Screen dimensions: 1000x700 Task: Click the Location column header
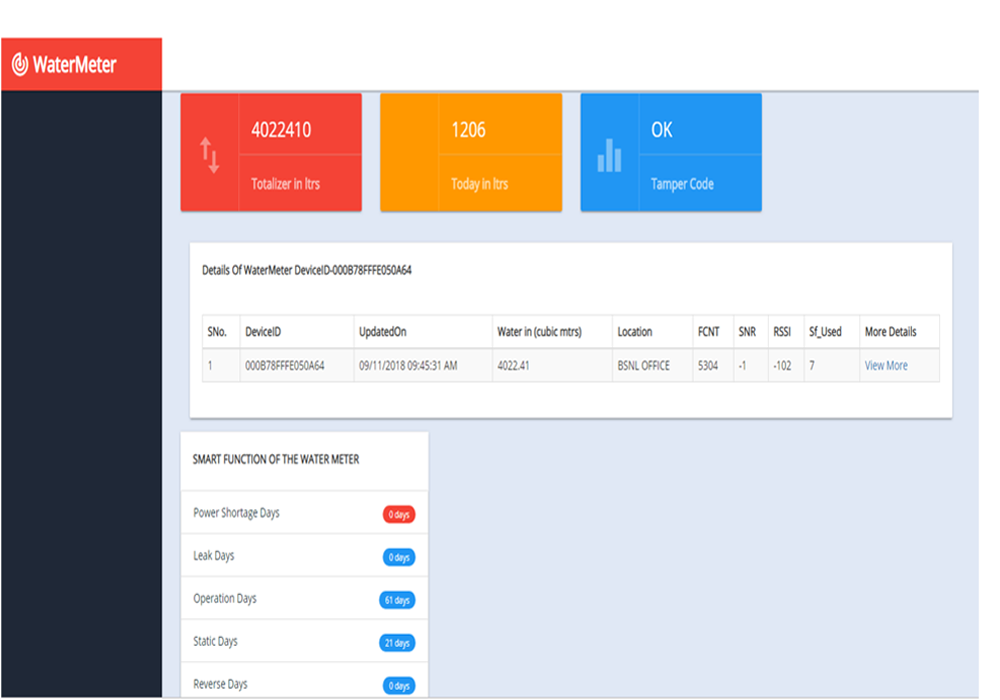[x=635, y=332]
